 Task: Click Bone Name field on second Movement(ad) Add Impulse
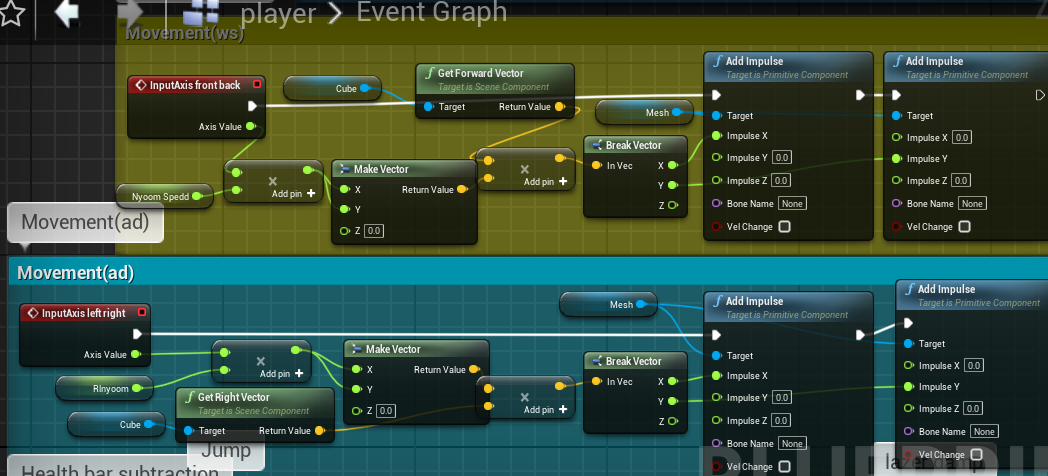click(x=984, y=431)
